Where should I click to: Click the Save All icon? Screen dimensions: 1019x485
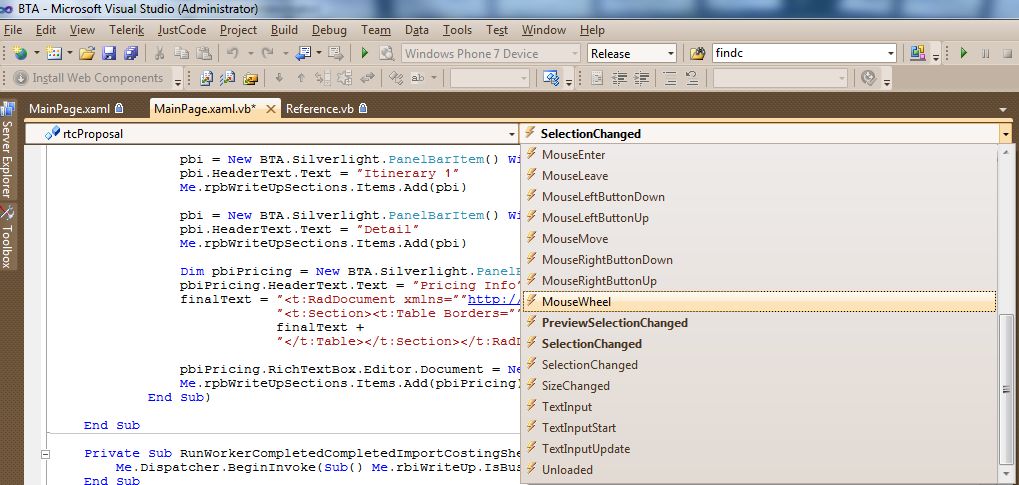pos(131,53)
